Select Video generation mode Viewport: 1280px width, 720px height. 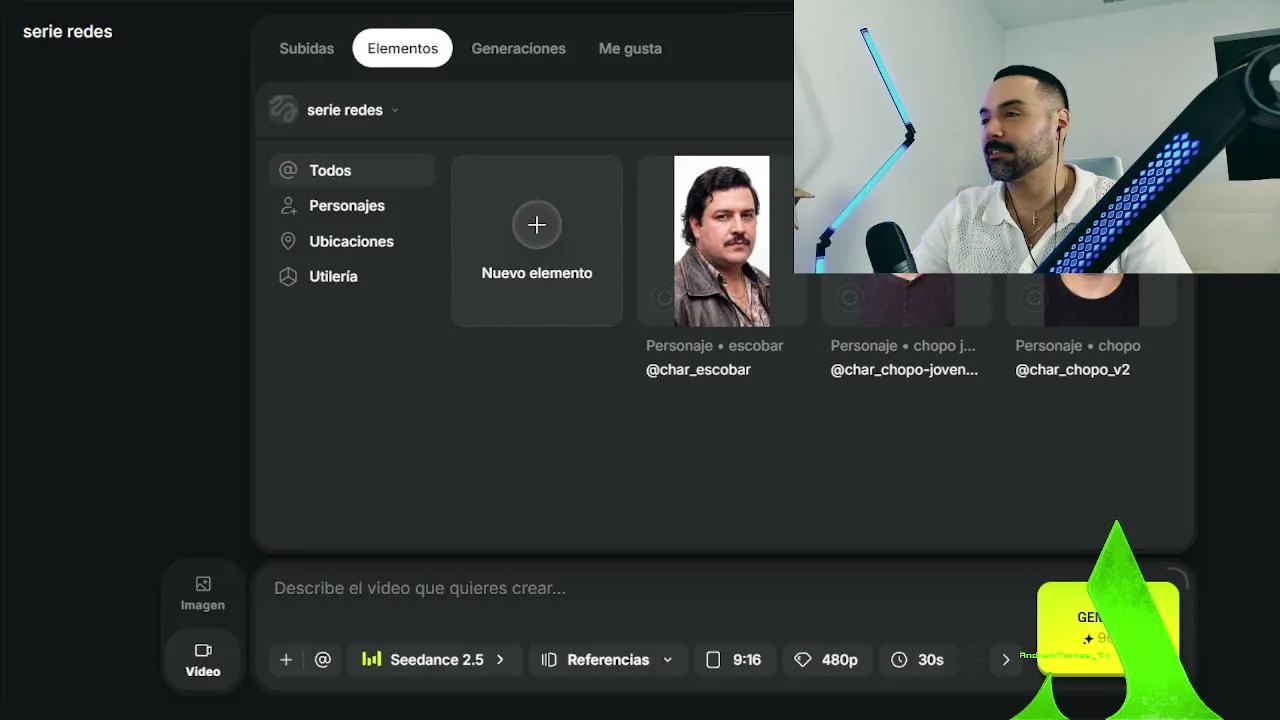[x=203, y=660]
